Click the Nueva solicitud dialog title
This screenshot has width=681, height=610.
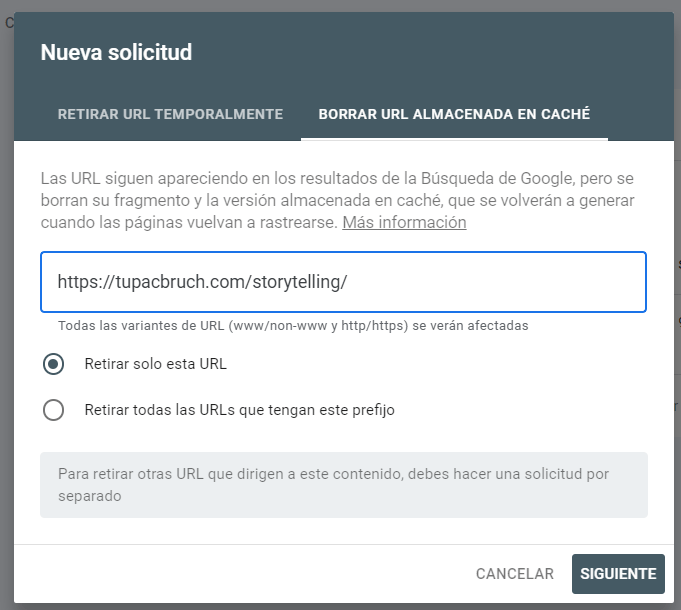(x=116, y=52)
